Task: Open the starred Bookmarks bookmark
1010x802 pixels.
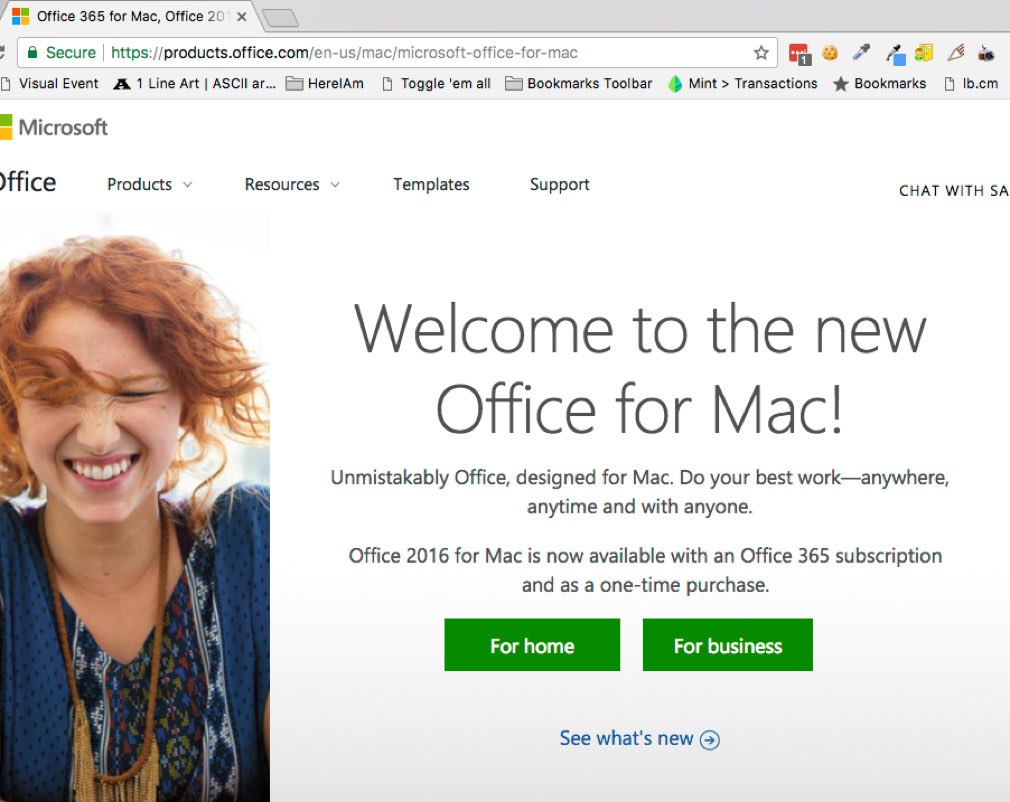Action: (x=880, y=84)
